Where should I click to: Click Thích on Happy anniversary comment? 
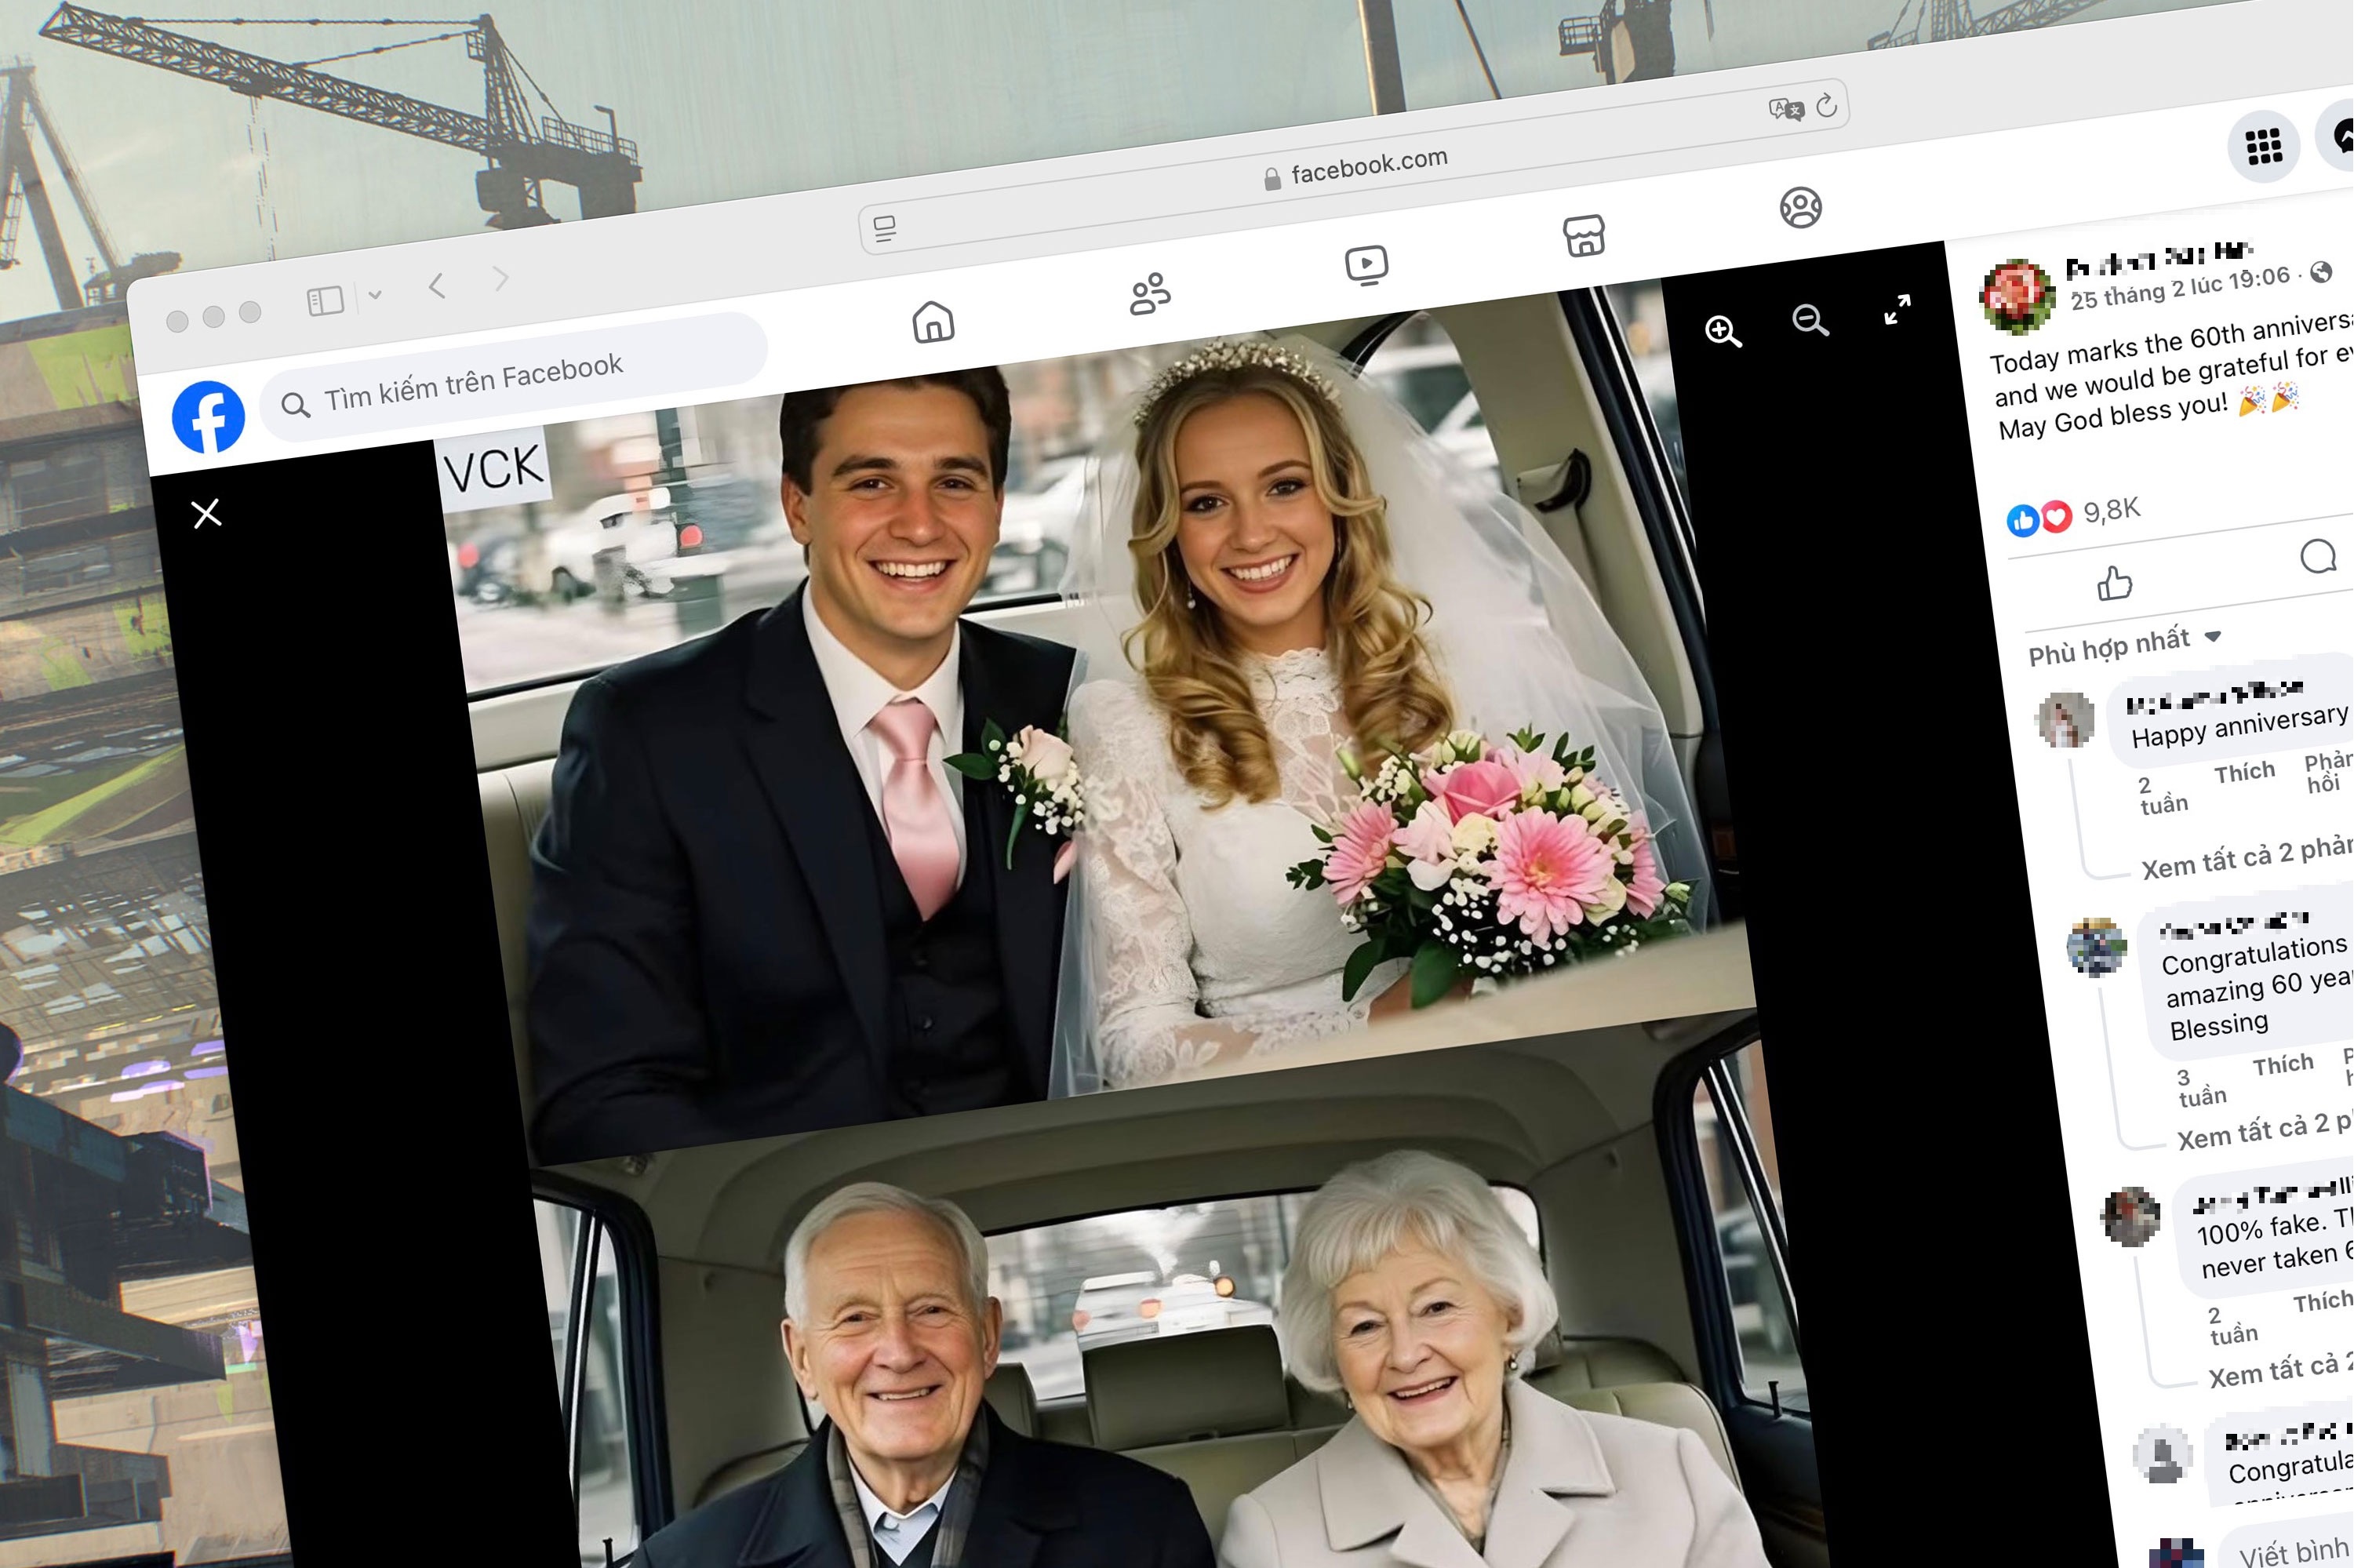pos(2244,772)
